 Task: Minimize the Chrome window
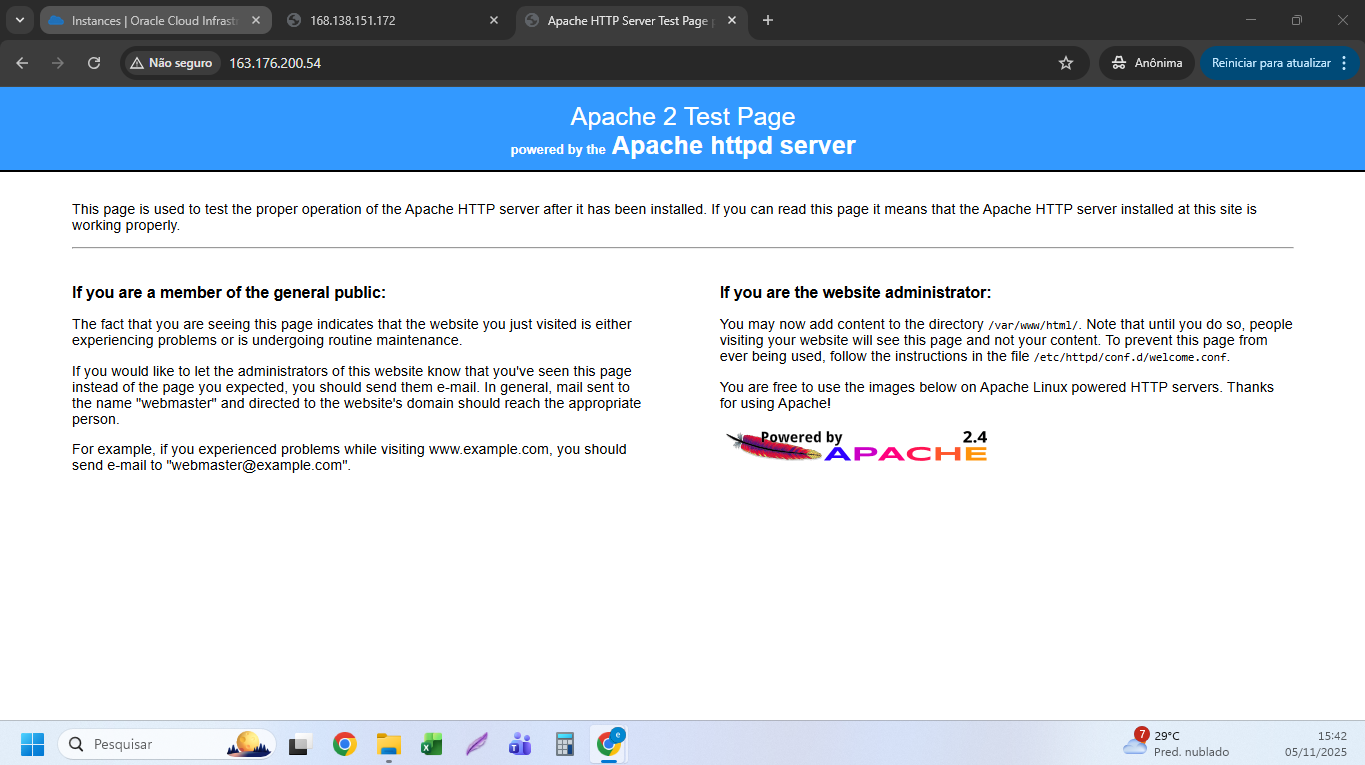click(x=1251, y=20)
